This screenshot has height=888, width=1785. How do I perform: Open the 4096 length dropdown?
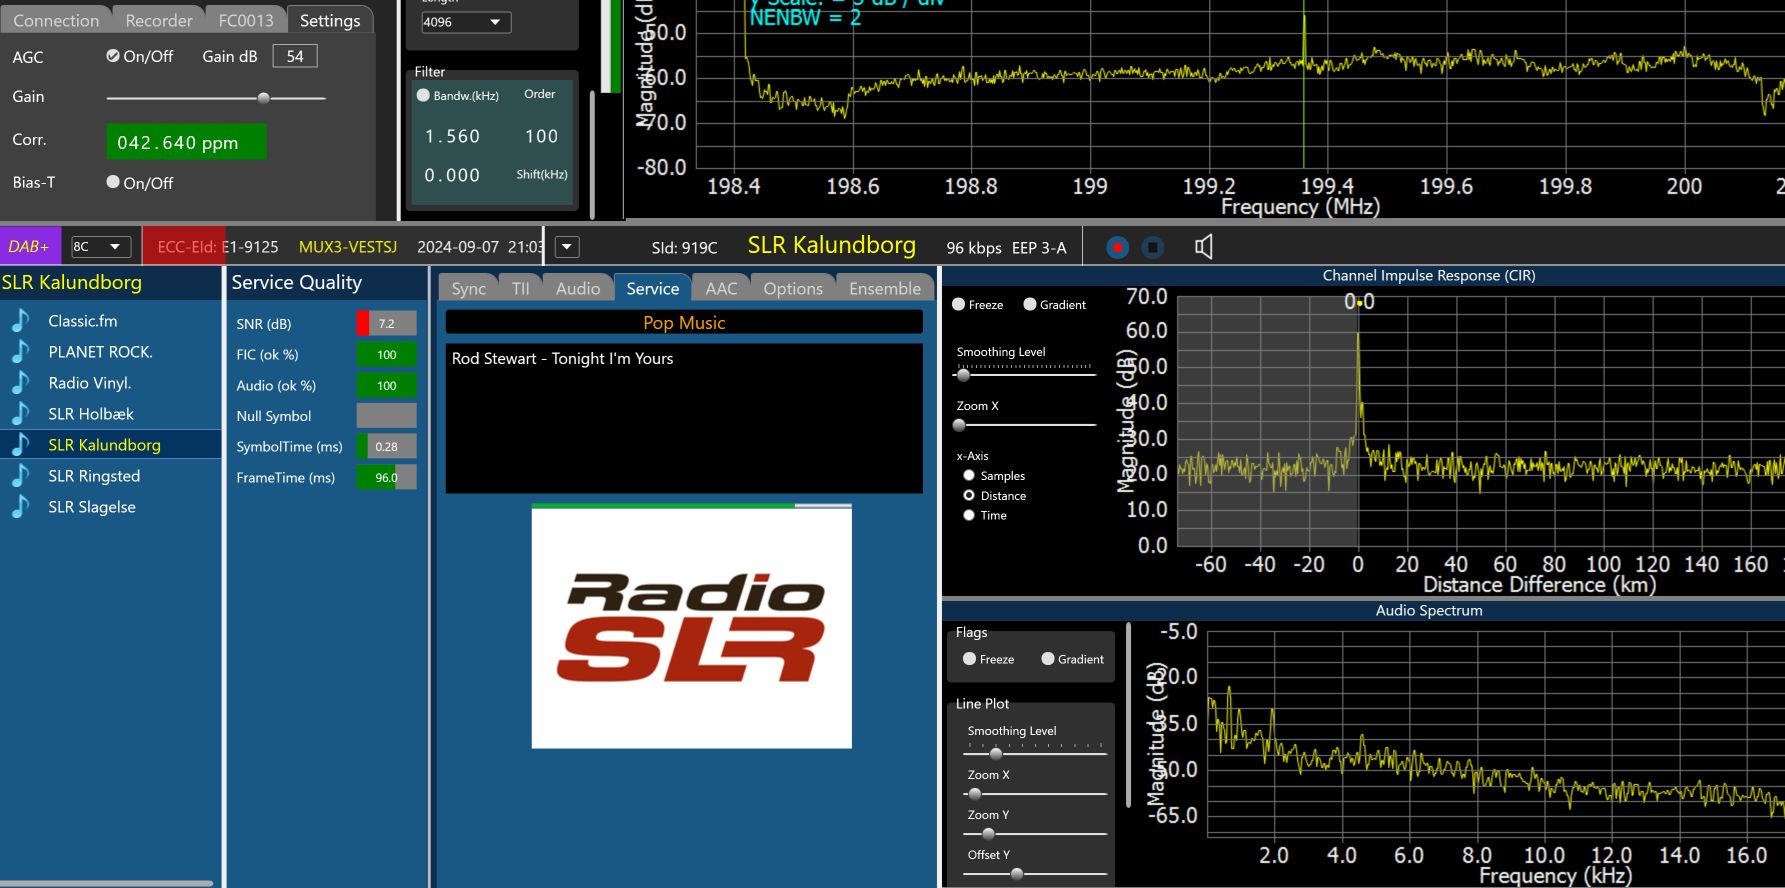466,22
